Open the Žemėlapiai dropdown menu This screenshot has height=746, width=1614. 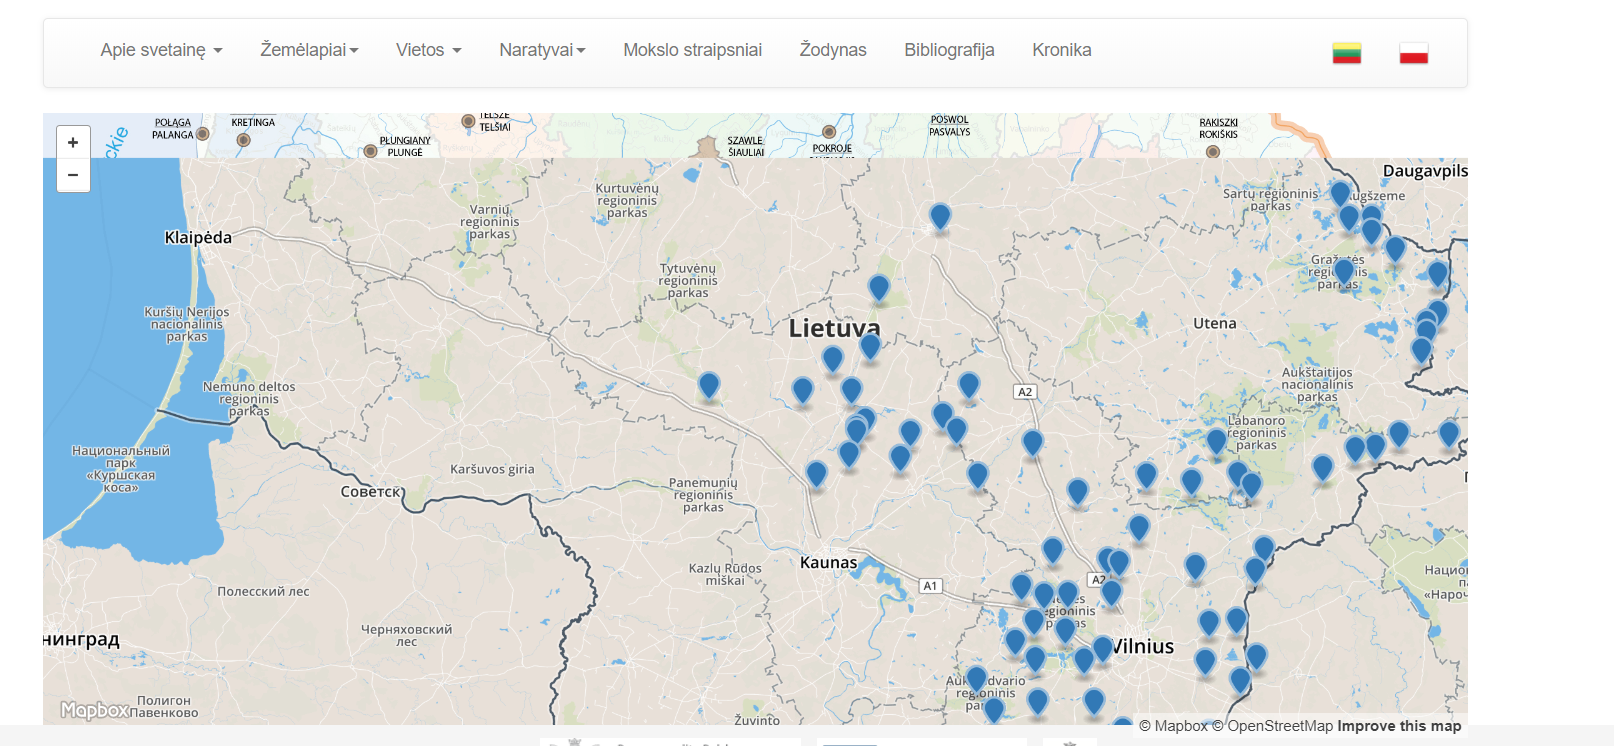coord(309,50)
